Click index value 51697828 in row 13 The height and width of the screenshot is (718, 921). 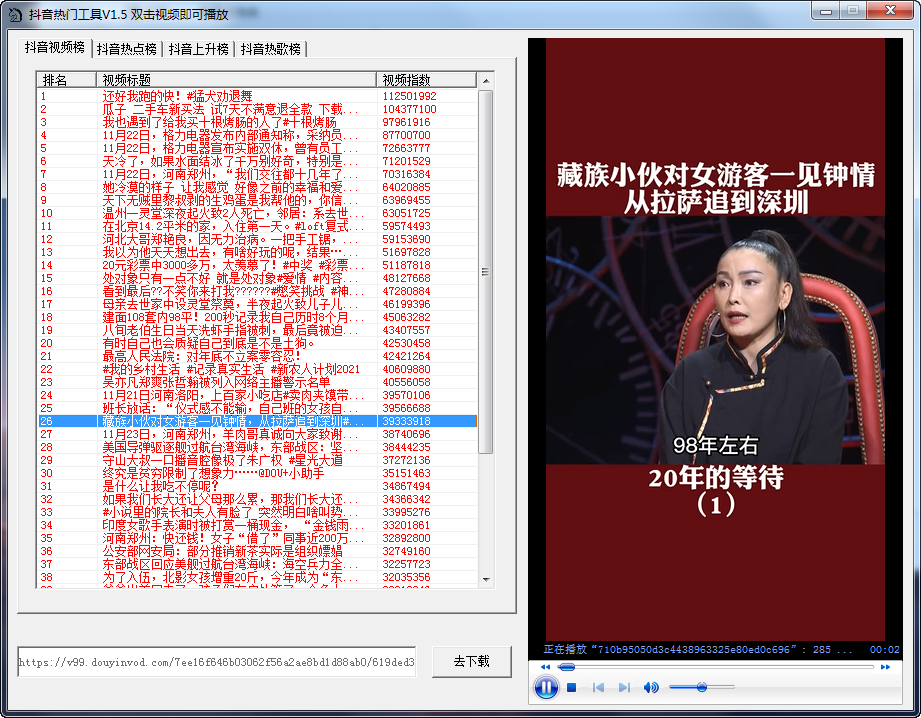[x=406, y=252]
